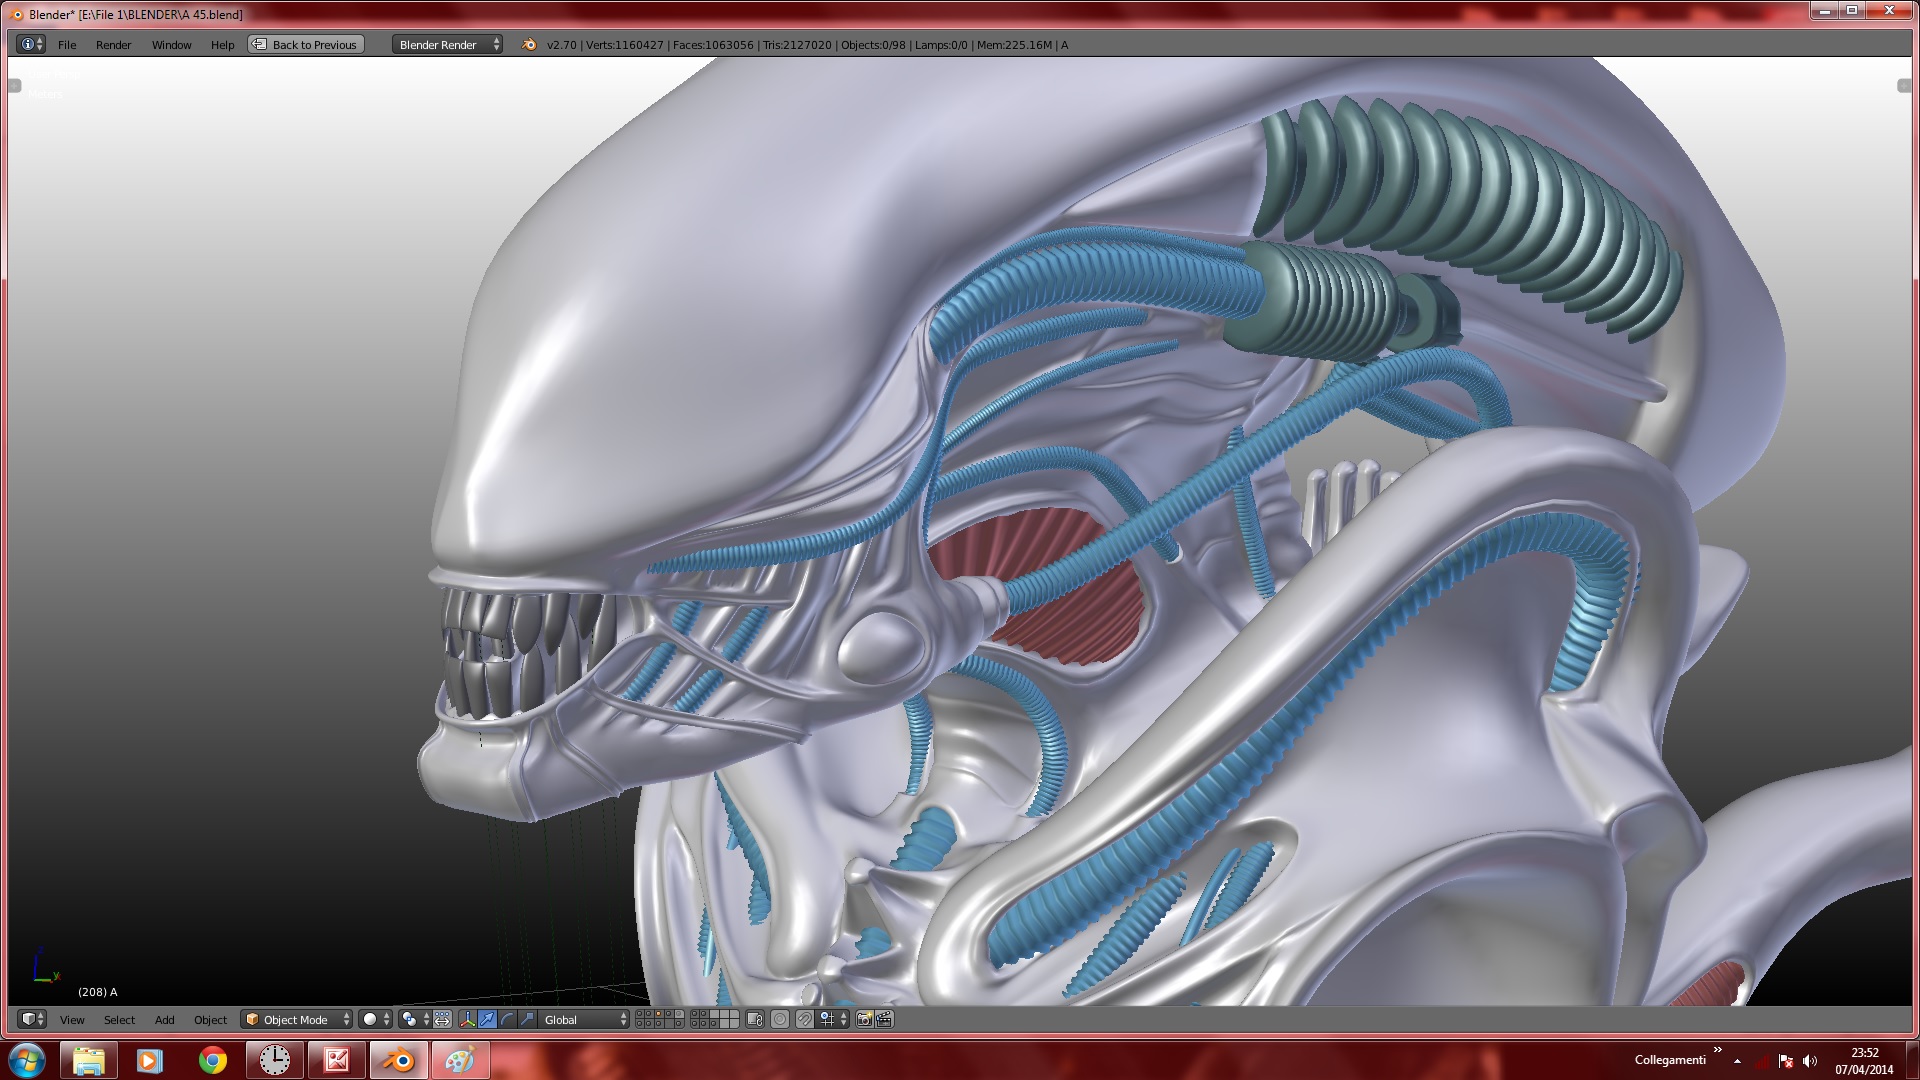Open Windows Explorer from taskbar
The height and width of the screenshot is (1080, 1920).
pyautogui.click(x=89, y=1060)
